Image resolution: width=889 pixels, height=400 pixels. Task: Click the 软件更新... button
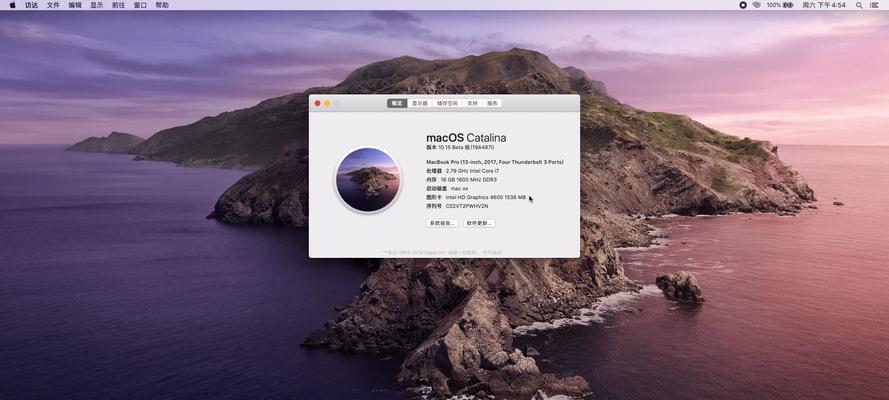(x=479, y=224)
